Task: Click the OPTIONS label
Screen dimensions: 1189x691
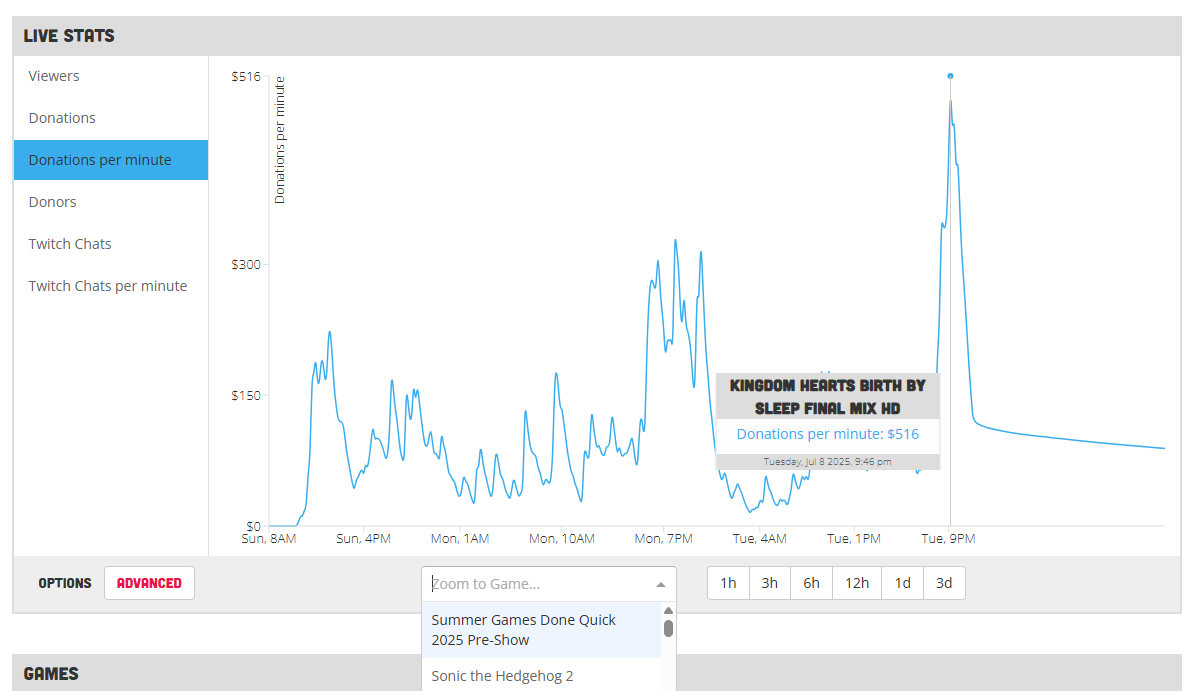Action: (64, 583)
